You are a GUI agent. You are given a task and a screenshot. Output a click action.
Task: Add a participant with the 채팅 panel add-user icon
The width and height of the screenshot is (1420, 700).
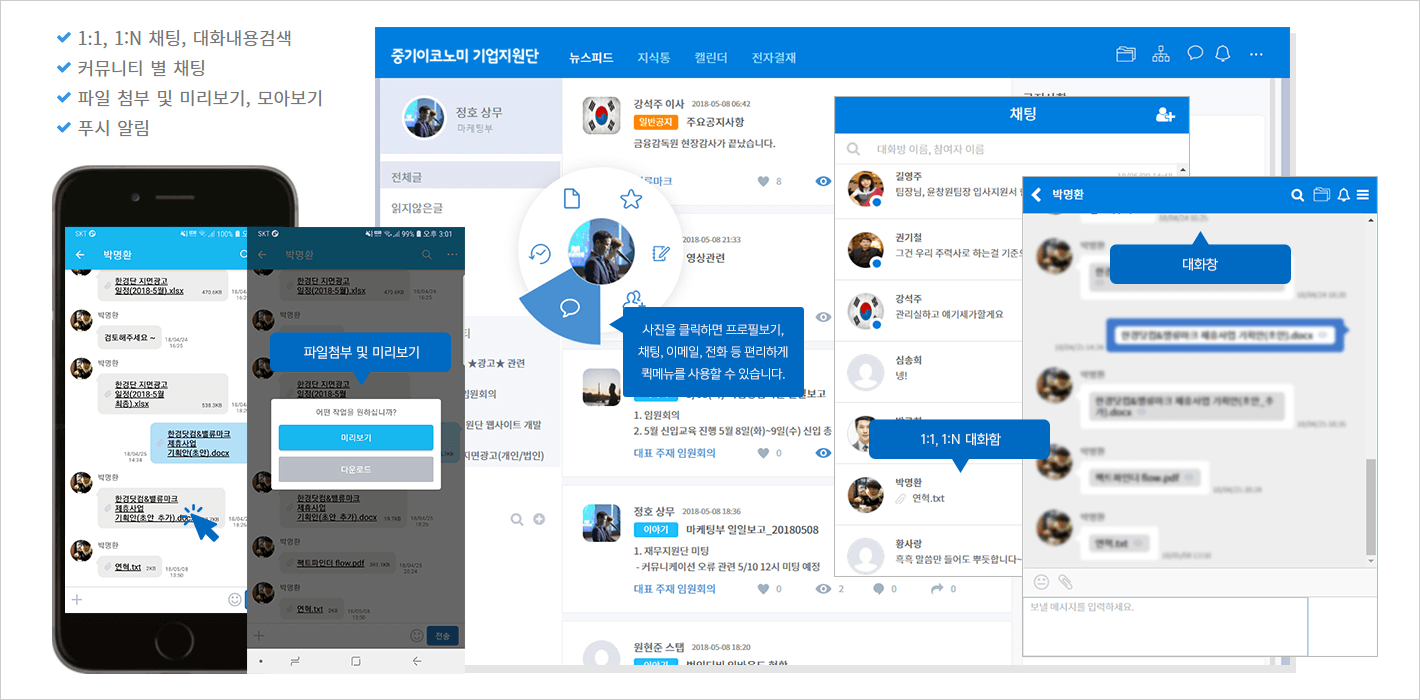[x=1165, y=114]
